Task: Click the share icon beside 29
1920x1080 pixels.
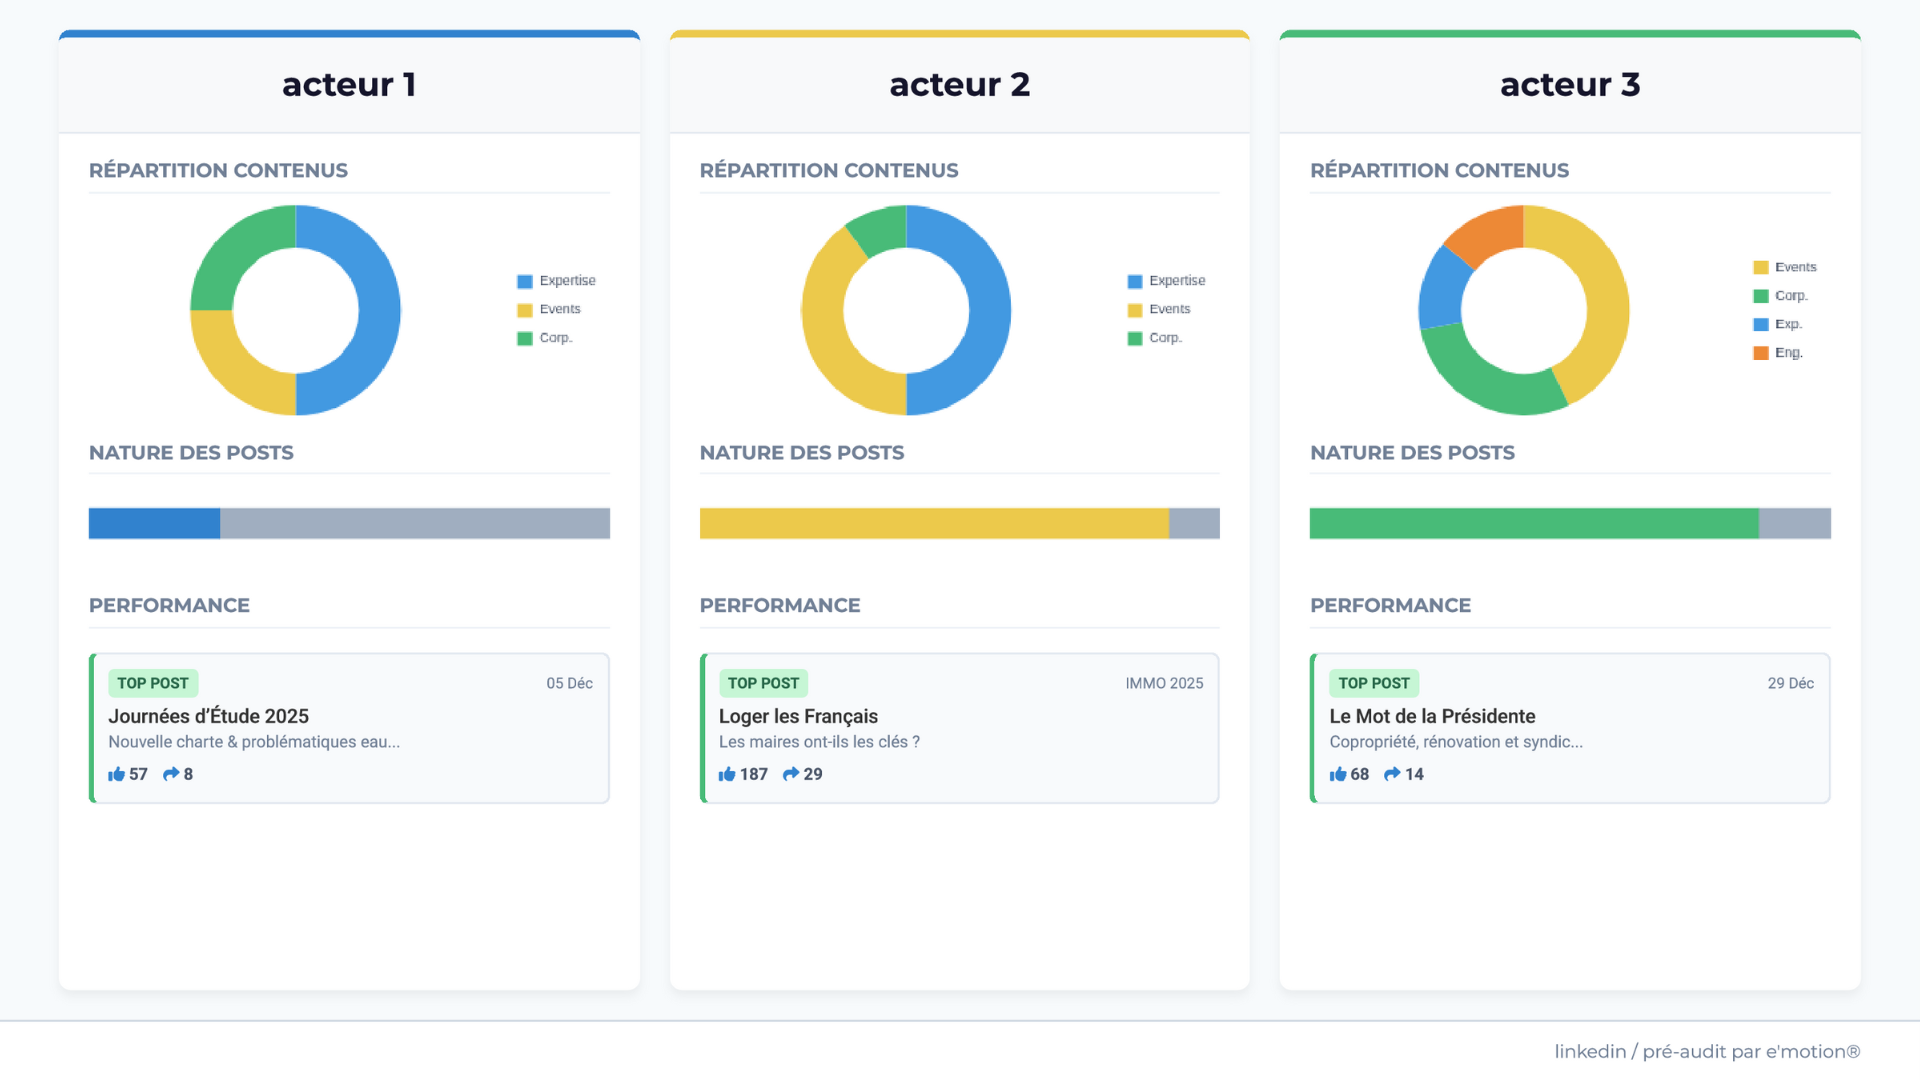Action: [x=791, y=774]
